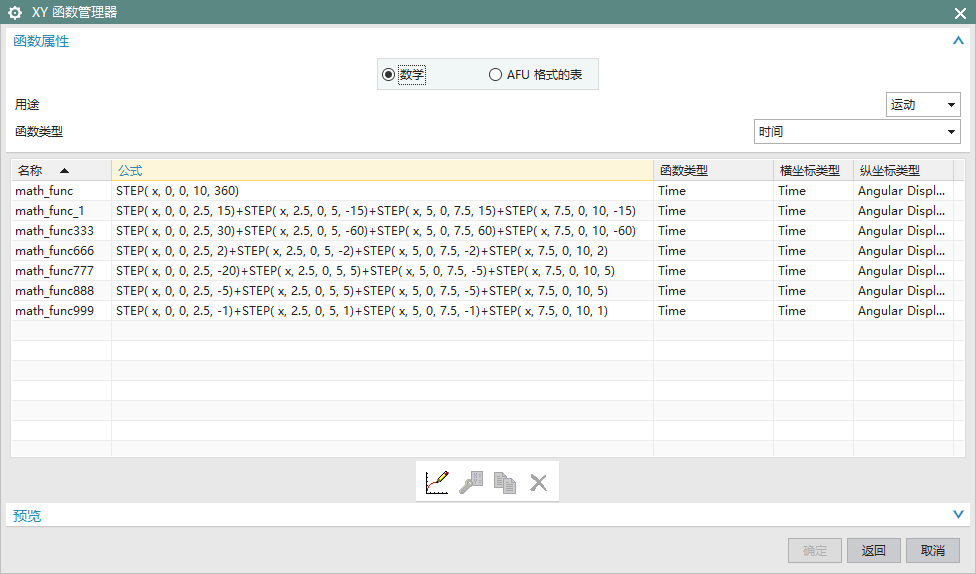Click the 横坐标类型 column header
The image size is (976, 574).
[813, 171]
